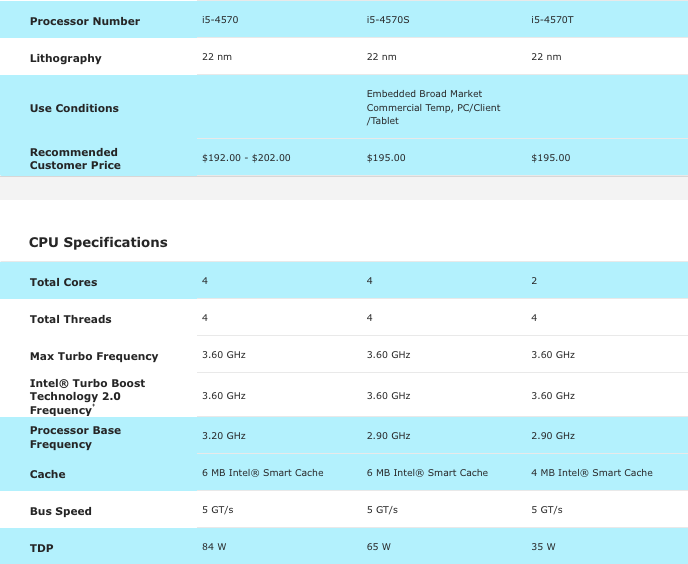The height and width of the screenshot is (564, 688).
Task: Click the Cache row label
Action: pos(47,474)
